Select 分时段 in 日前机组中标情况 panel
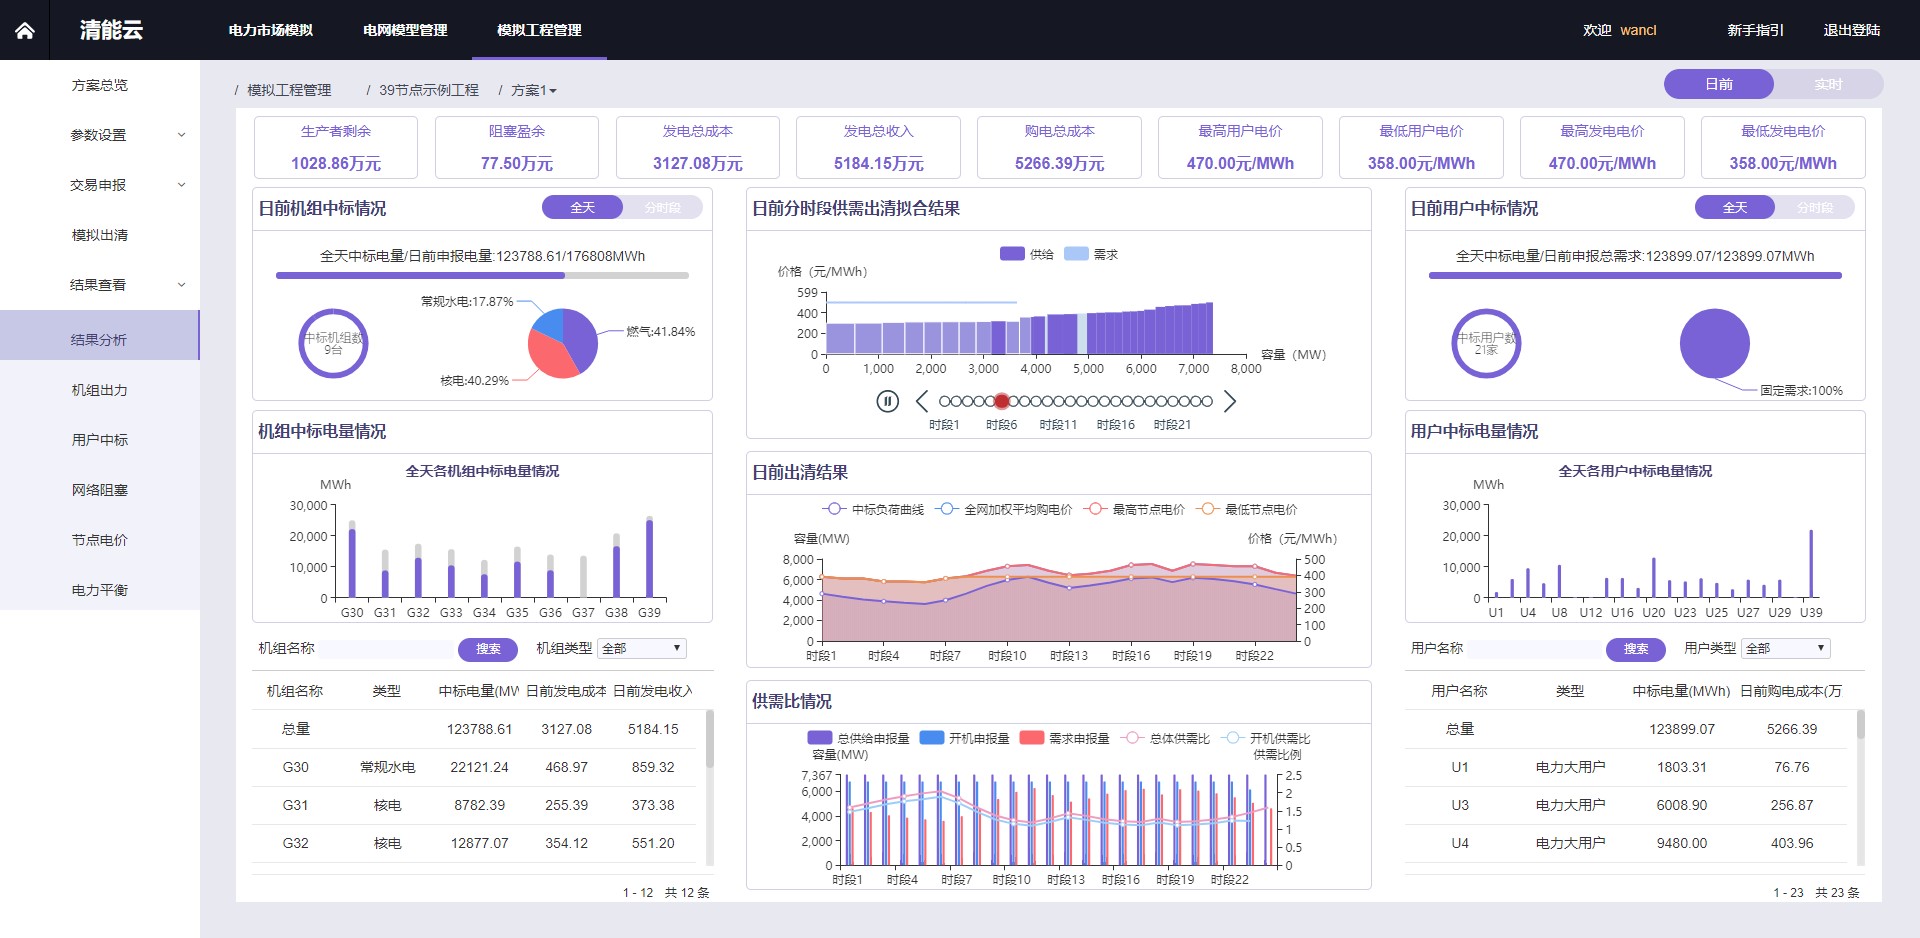This screenshot has height=938, width=1920. [x=663, y=207]
